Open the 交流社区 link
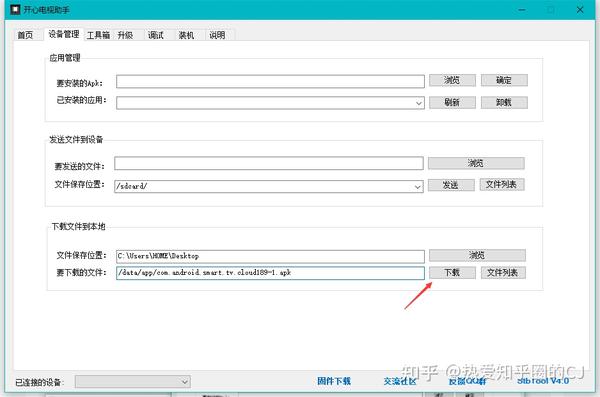The width and height of the screenshot is (600, 397). pos(400,381)
